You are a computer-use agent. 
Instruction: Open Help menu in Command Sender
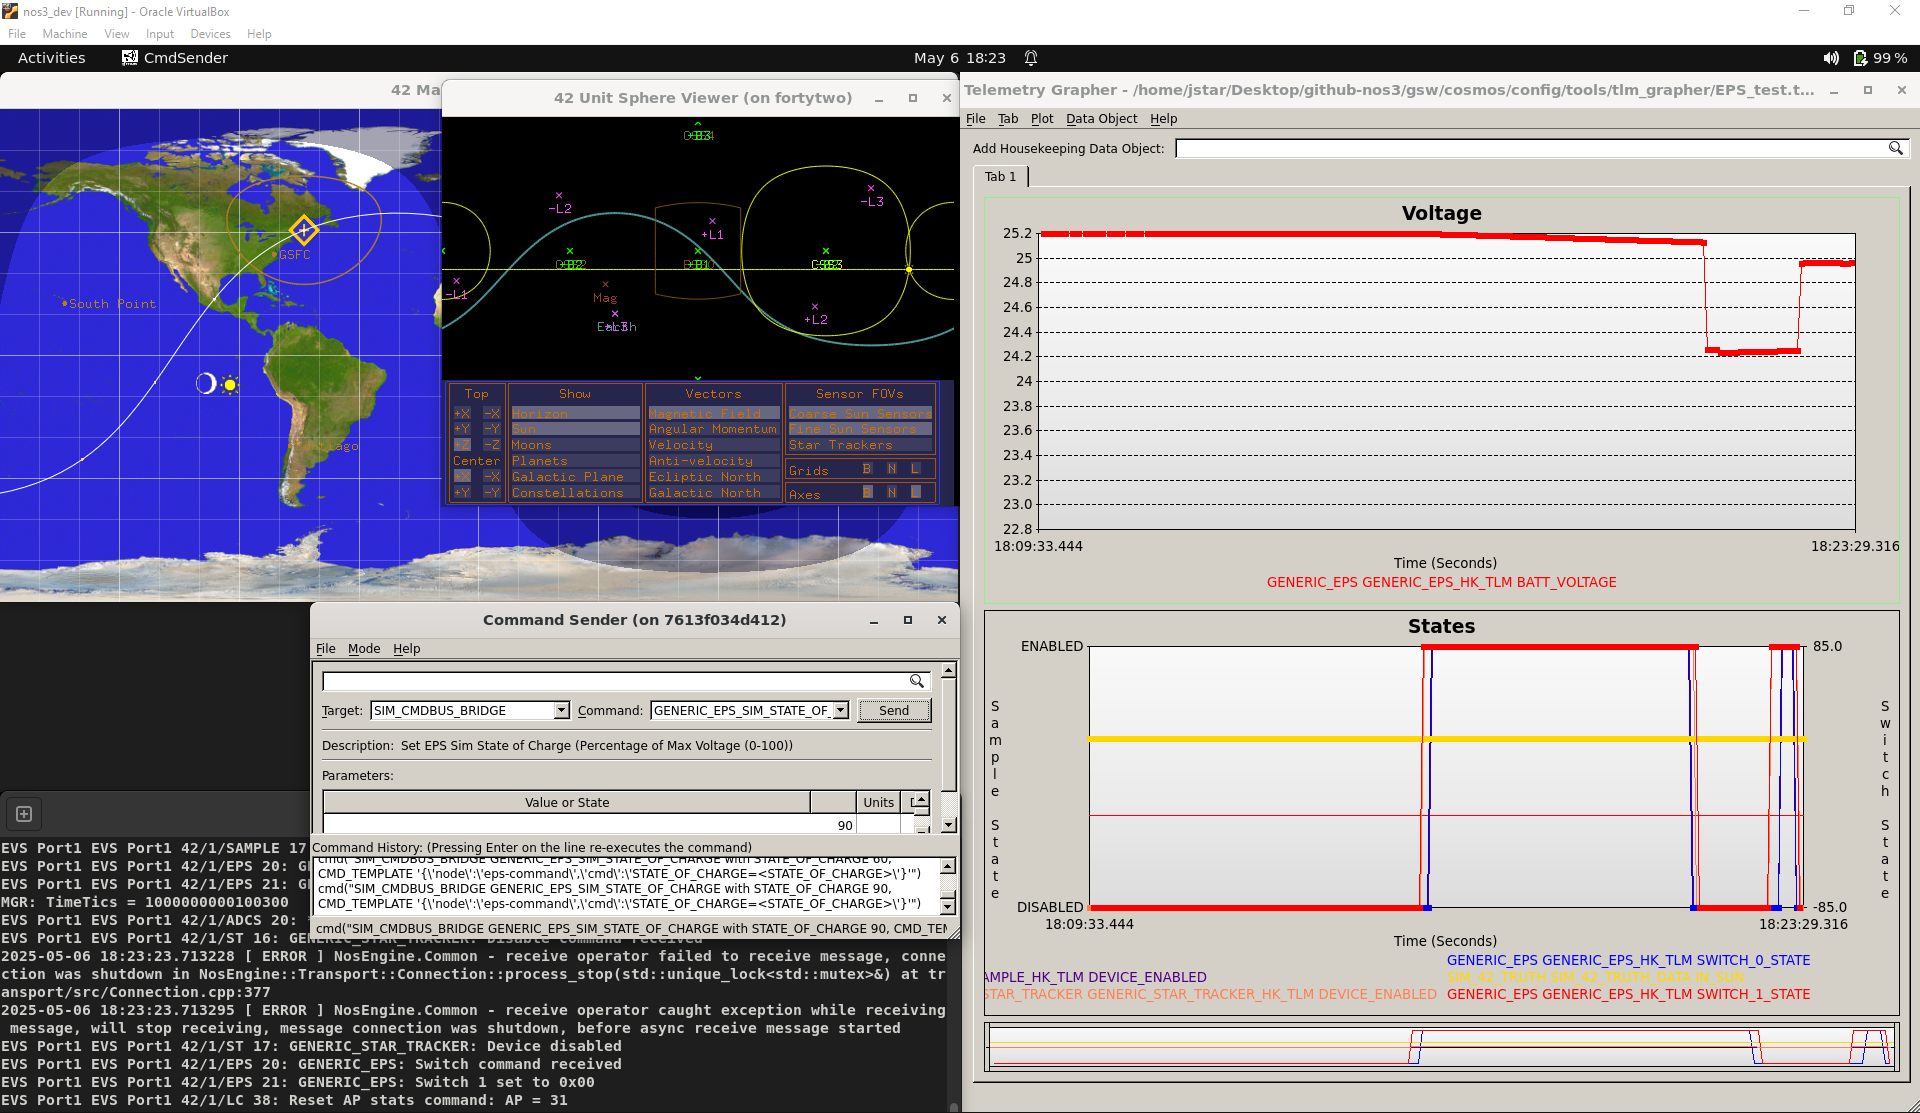406,648
